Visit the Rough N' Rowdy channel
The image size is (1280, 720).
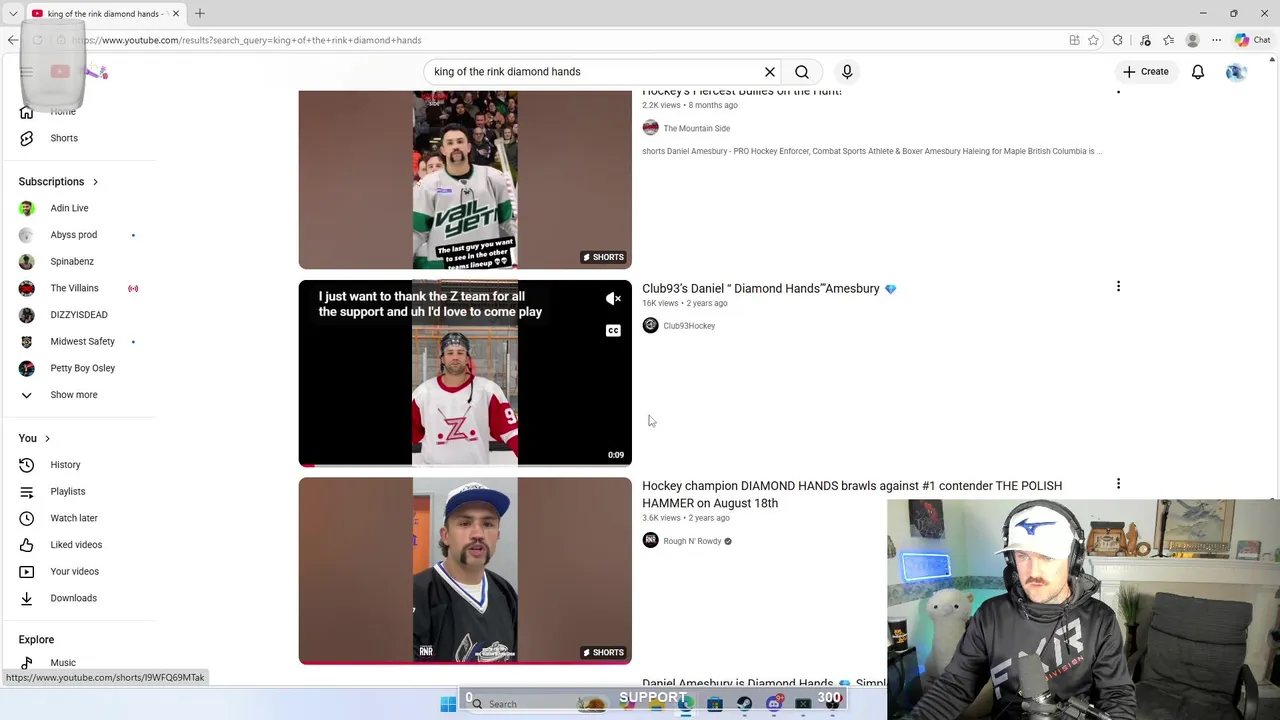click(692, 541)
